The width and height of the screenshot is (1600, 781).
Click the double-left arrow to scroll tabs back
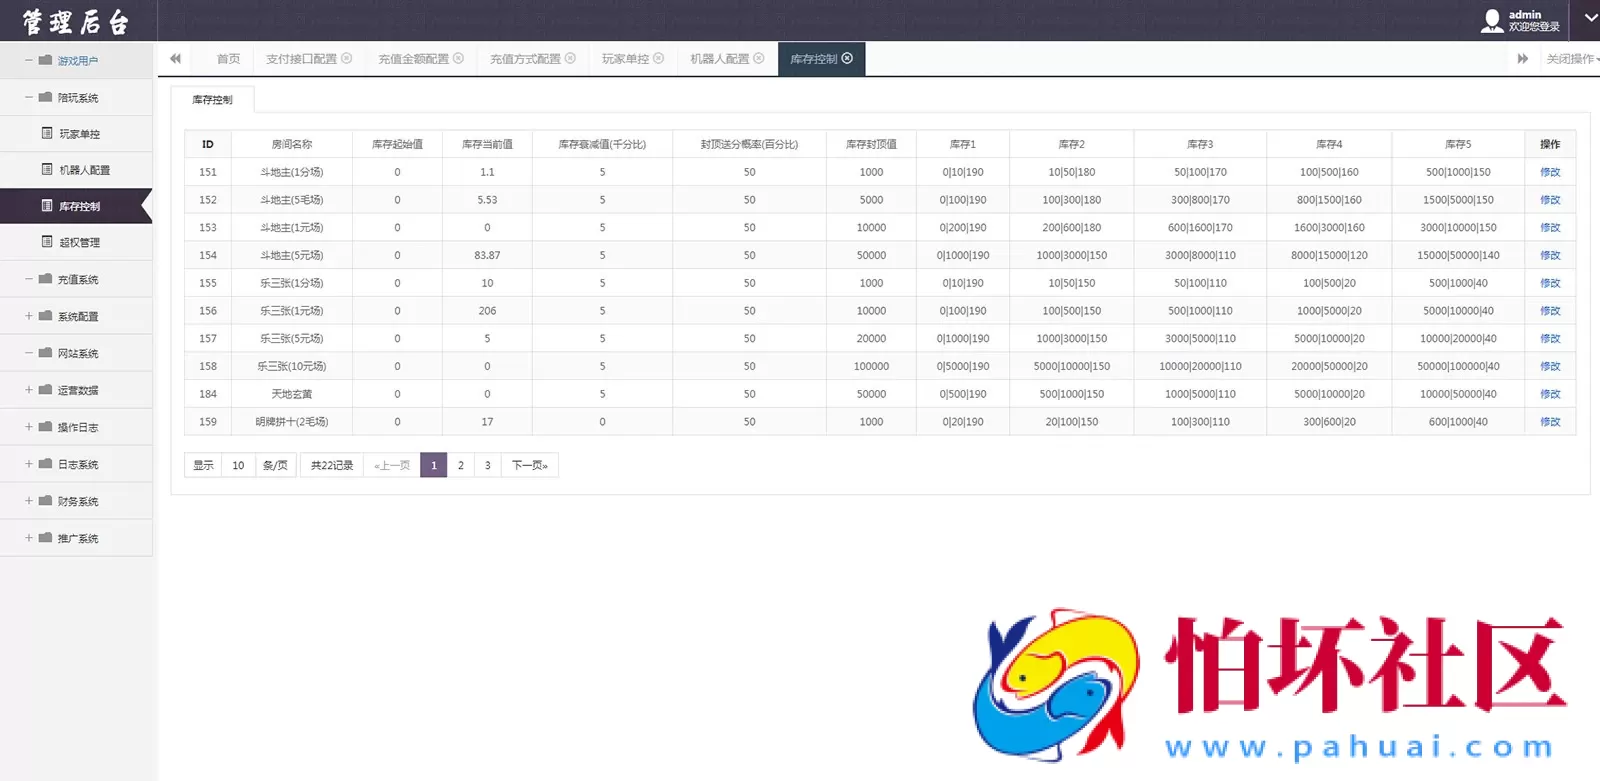(176, 59)
